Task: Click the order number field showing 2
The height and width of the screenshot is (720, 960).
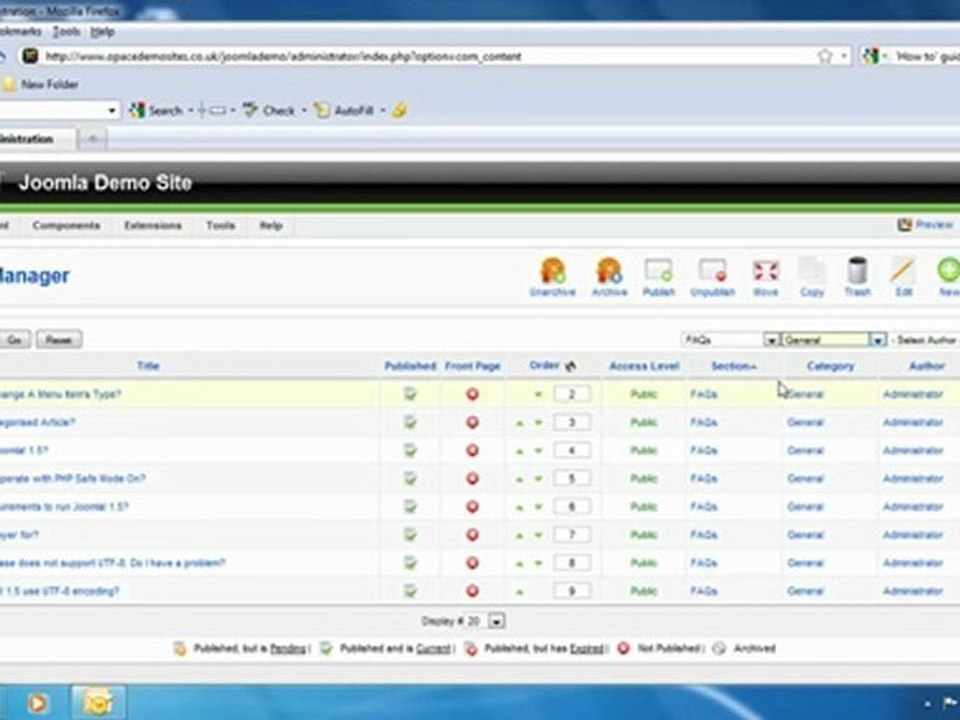Action: point(572,394)
